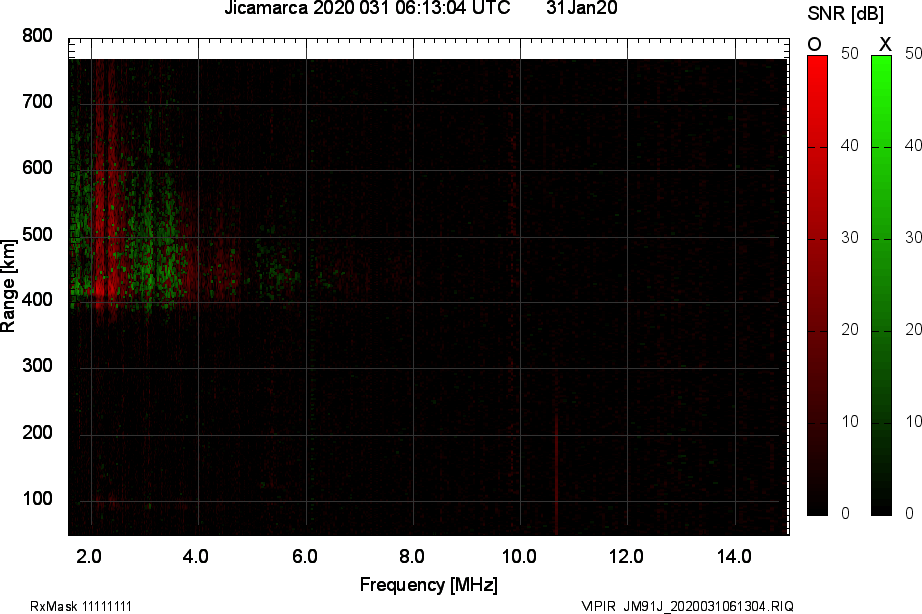The height and width of the screenshot is (614, 922).
Task: Click the '8.0' frequency tick label
Action: [412, 556]
